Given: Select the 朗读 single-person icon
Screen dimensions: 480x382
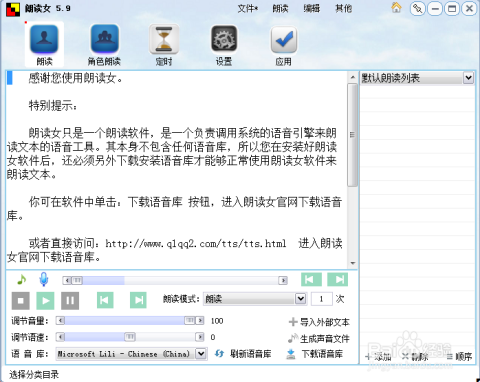Looking at the screenshot, I should pos(44,39).
